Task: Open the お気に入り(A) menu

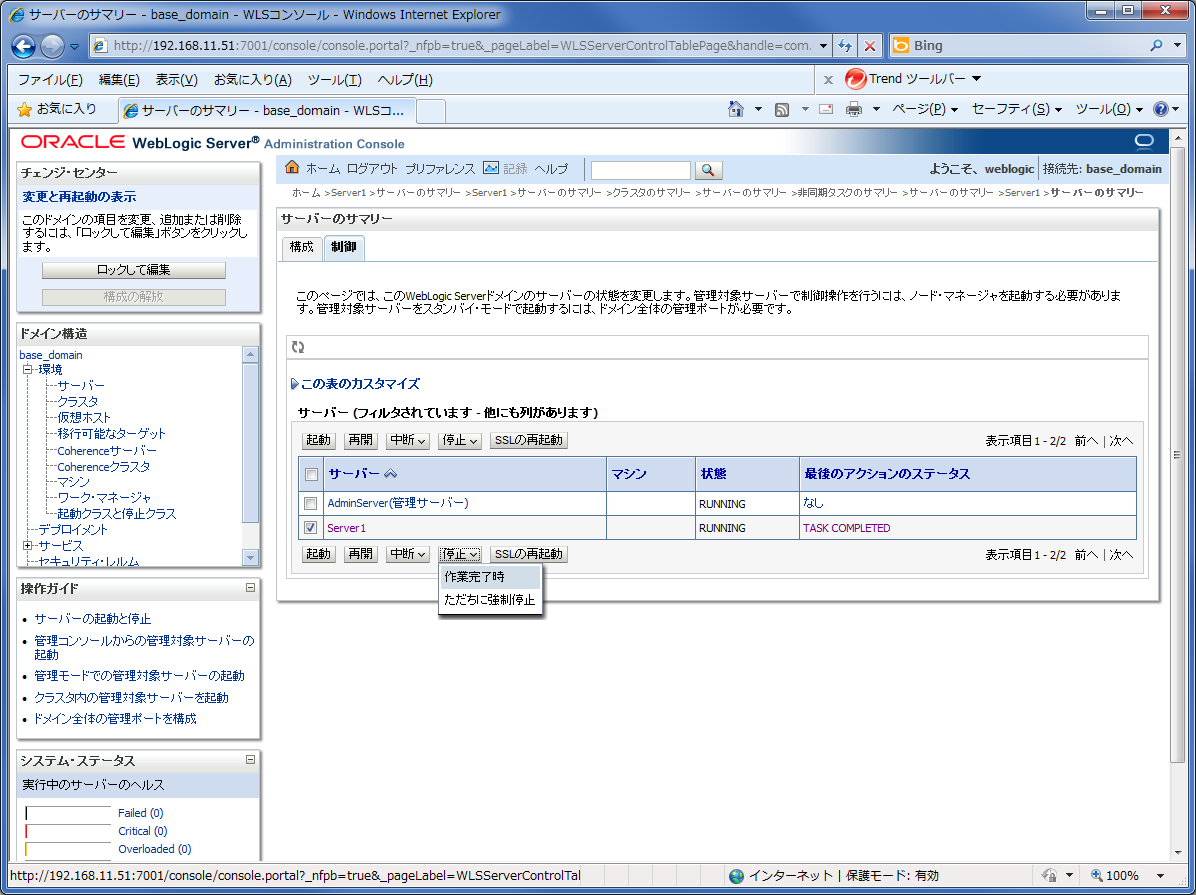Action: (252, 79)
